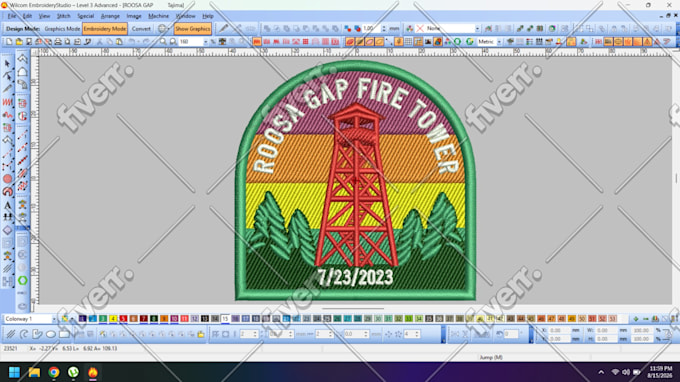This screenshot has height=382, width=680.
Task: Click the green circular arrow icon
Action: [x=458, y=42]
